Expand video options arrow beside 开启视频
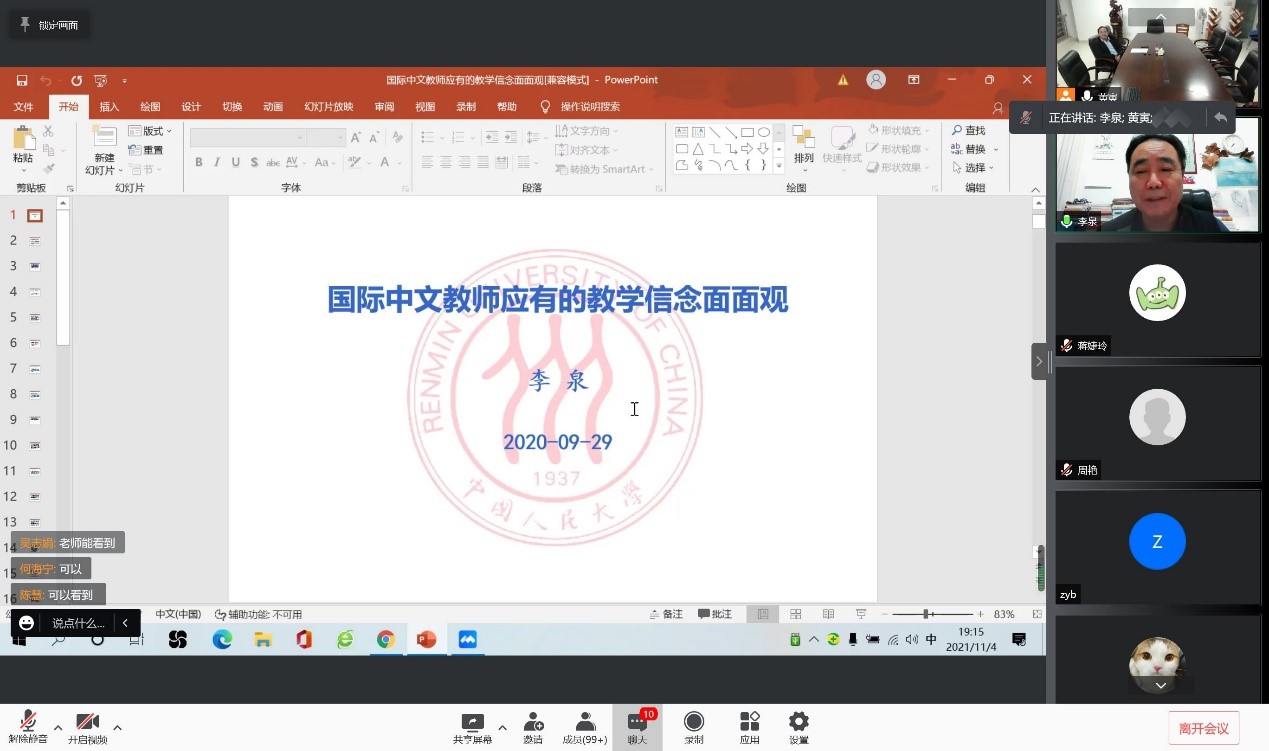 click(117, 727)
